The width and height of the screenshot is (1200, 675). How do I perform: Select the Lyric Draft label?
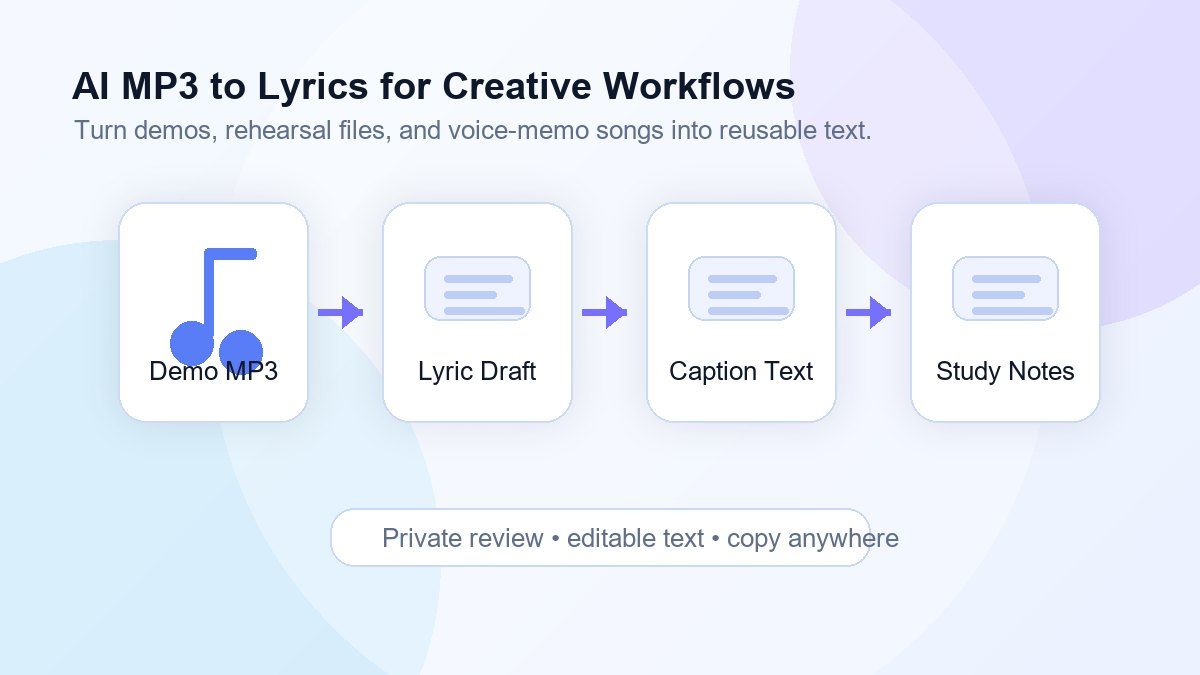tap(477, 372)
